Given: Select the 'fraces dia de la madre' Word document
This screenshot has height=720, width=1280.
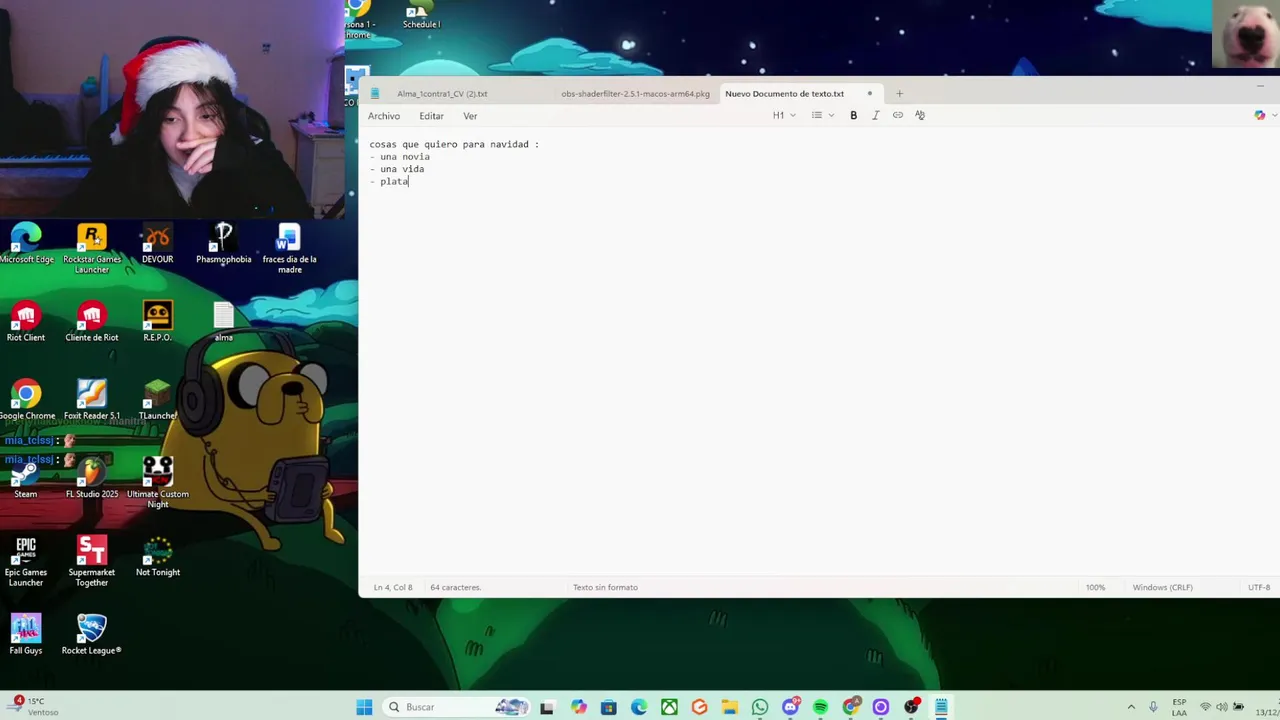Looking at the screenshot, I should click(289, 248).
